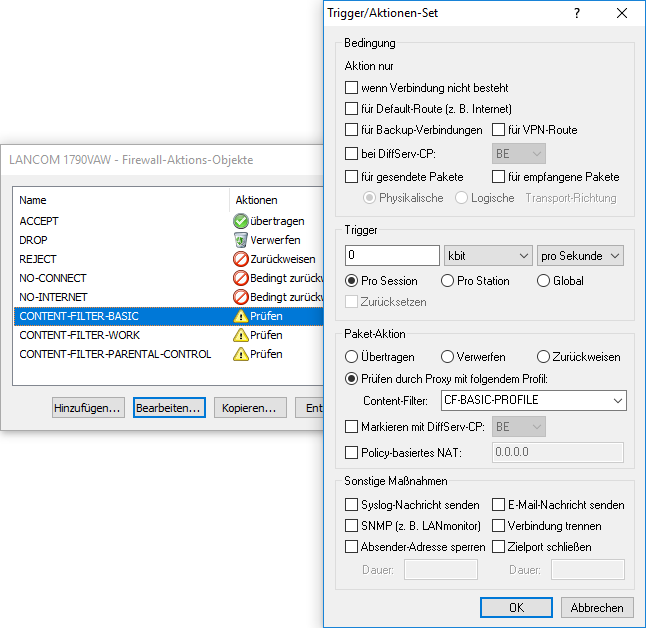The height and width of the screenshot is (628, 646).
Task: Click the 'Hinzufügen...' button
Action: [89, 408]
